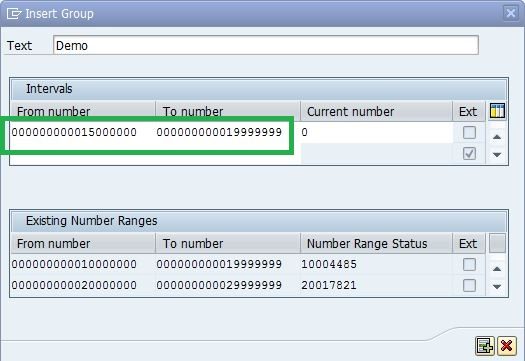Screen dimensions: 525x361
Task: Select Current number column header
Action: tap(376, 111)
